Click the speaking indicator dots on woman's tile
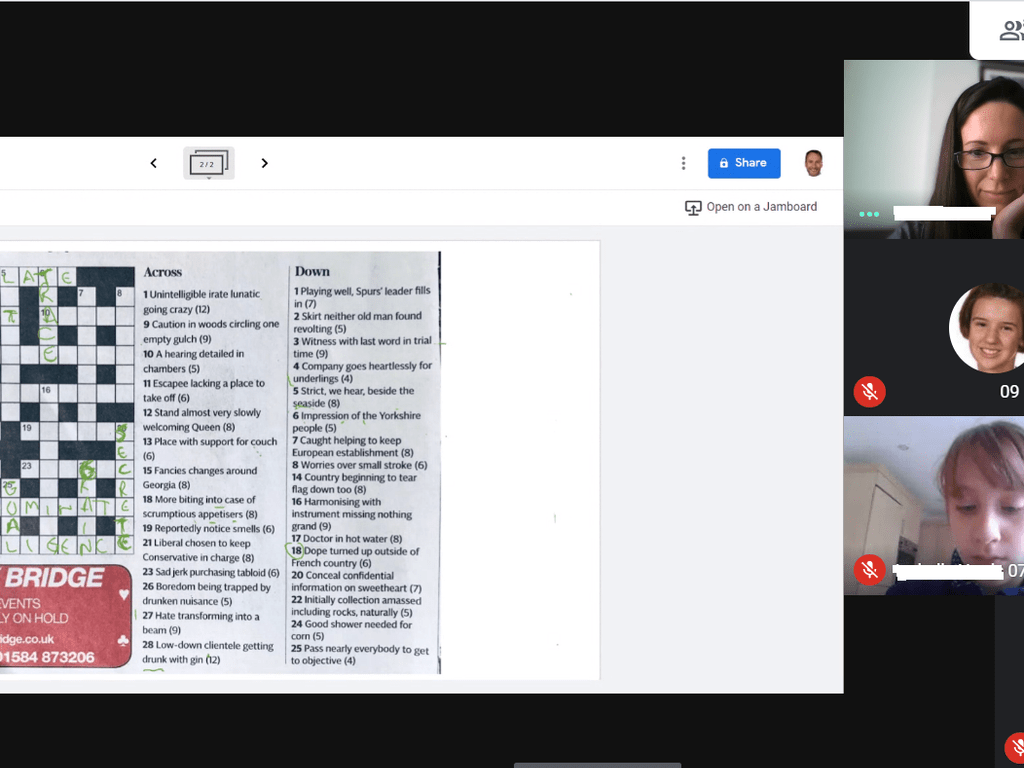Viewport: 1024px width, 768px height. coord(869,214)
